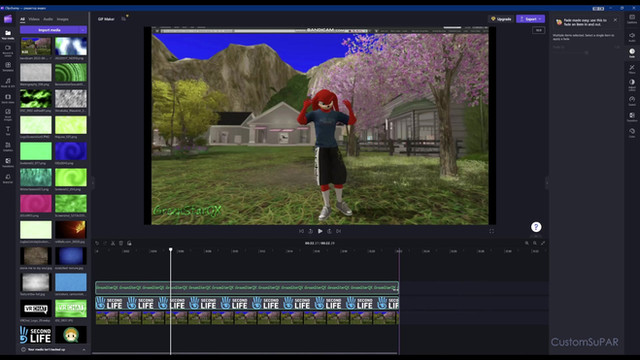
Task: Switch to the Images media tab
Action: 62,19
